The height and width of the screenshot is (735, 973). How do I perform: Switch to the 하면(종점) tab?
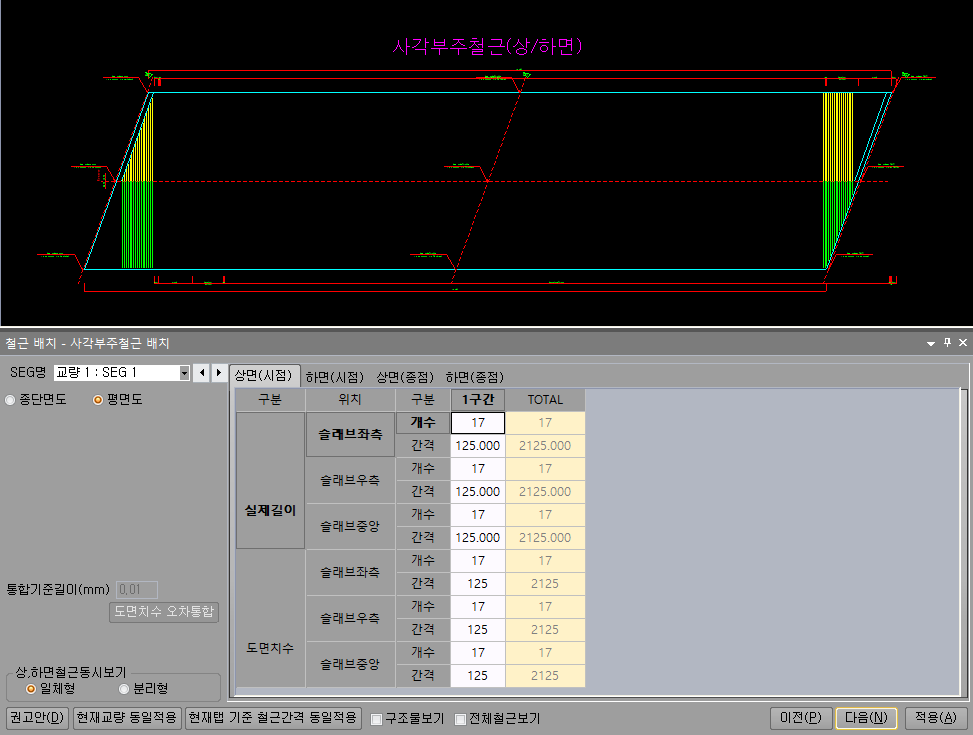(x=475, y=377)
